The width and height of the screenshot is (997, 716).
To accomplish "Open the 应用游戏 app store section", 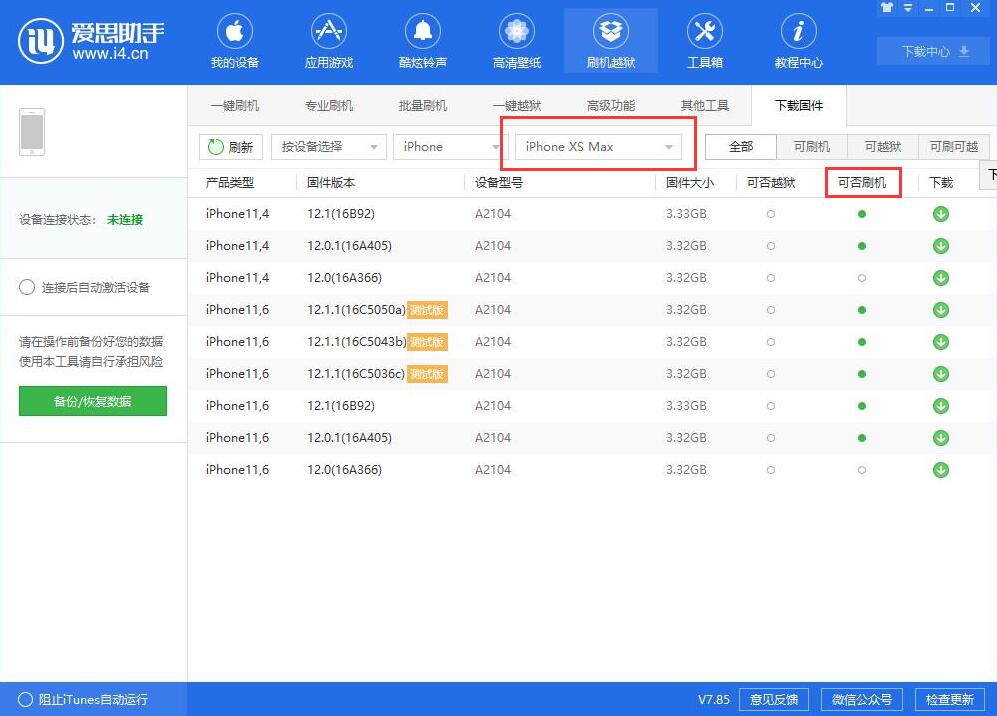I will click(x=328, y=40).
